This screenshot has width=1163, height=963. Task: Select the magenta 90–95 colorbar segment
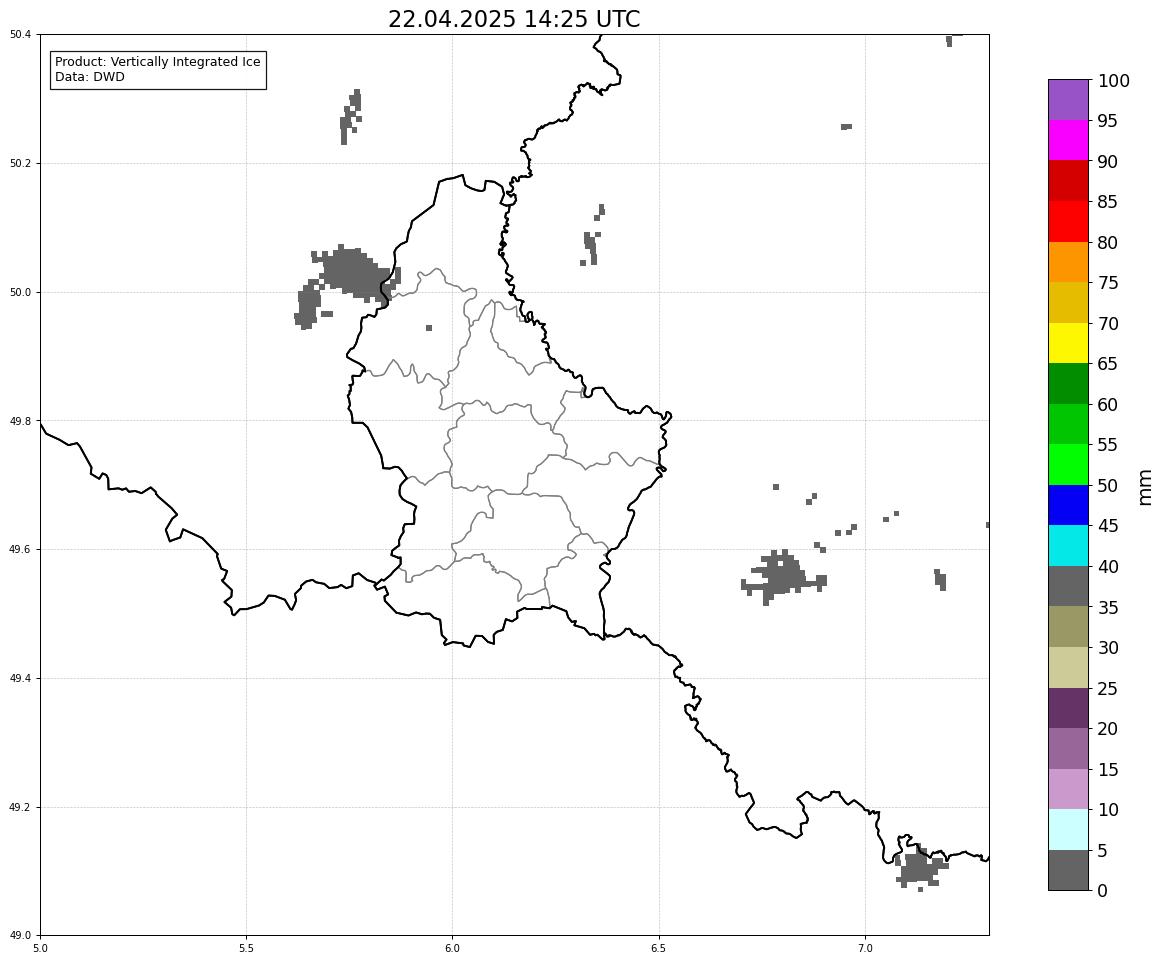pos(1068,140)
